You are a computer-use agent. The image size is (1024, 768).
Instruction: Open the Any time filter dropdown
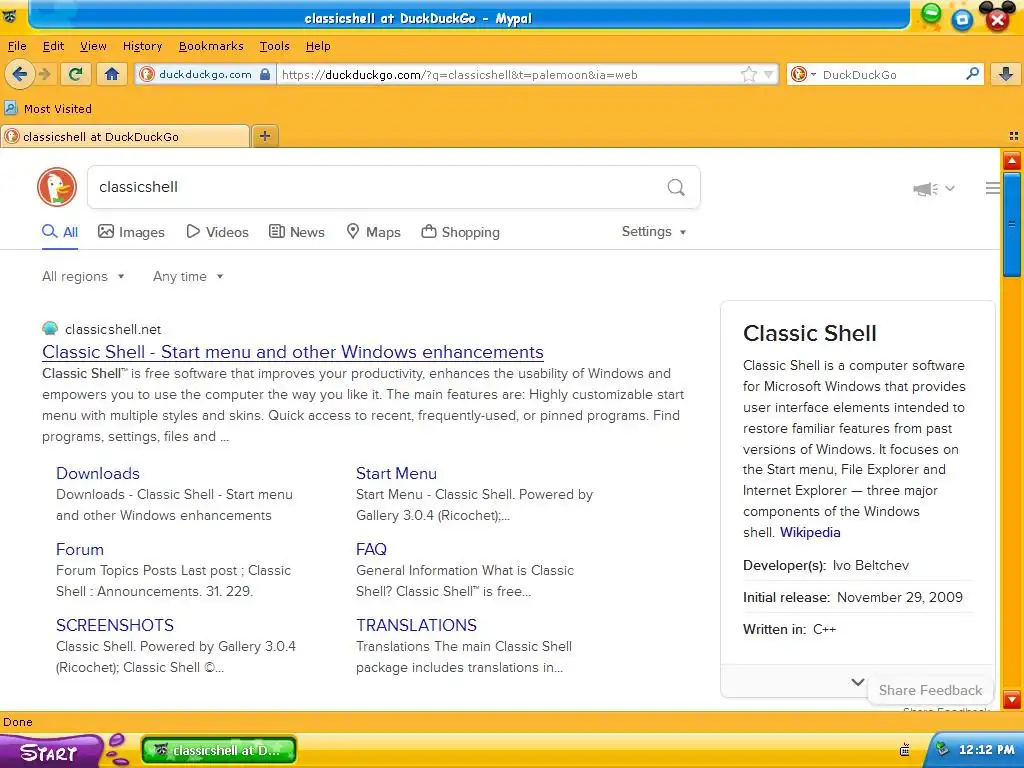188,276
